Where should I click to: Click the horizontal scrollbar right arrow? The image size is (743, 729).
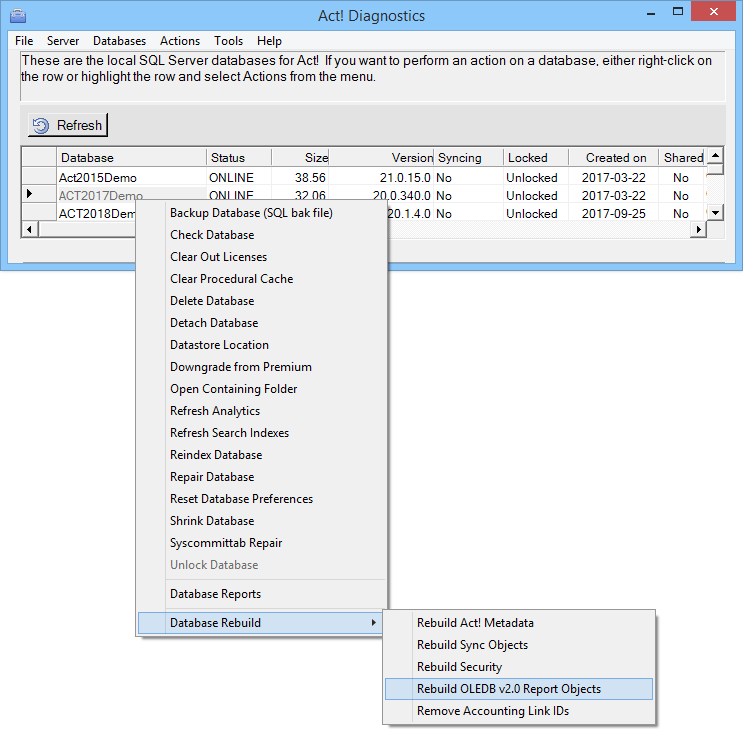pyautogui.click(x=698, y=230)
